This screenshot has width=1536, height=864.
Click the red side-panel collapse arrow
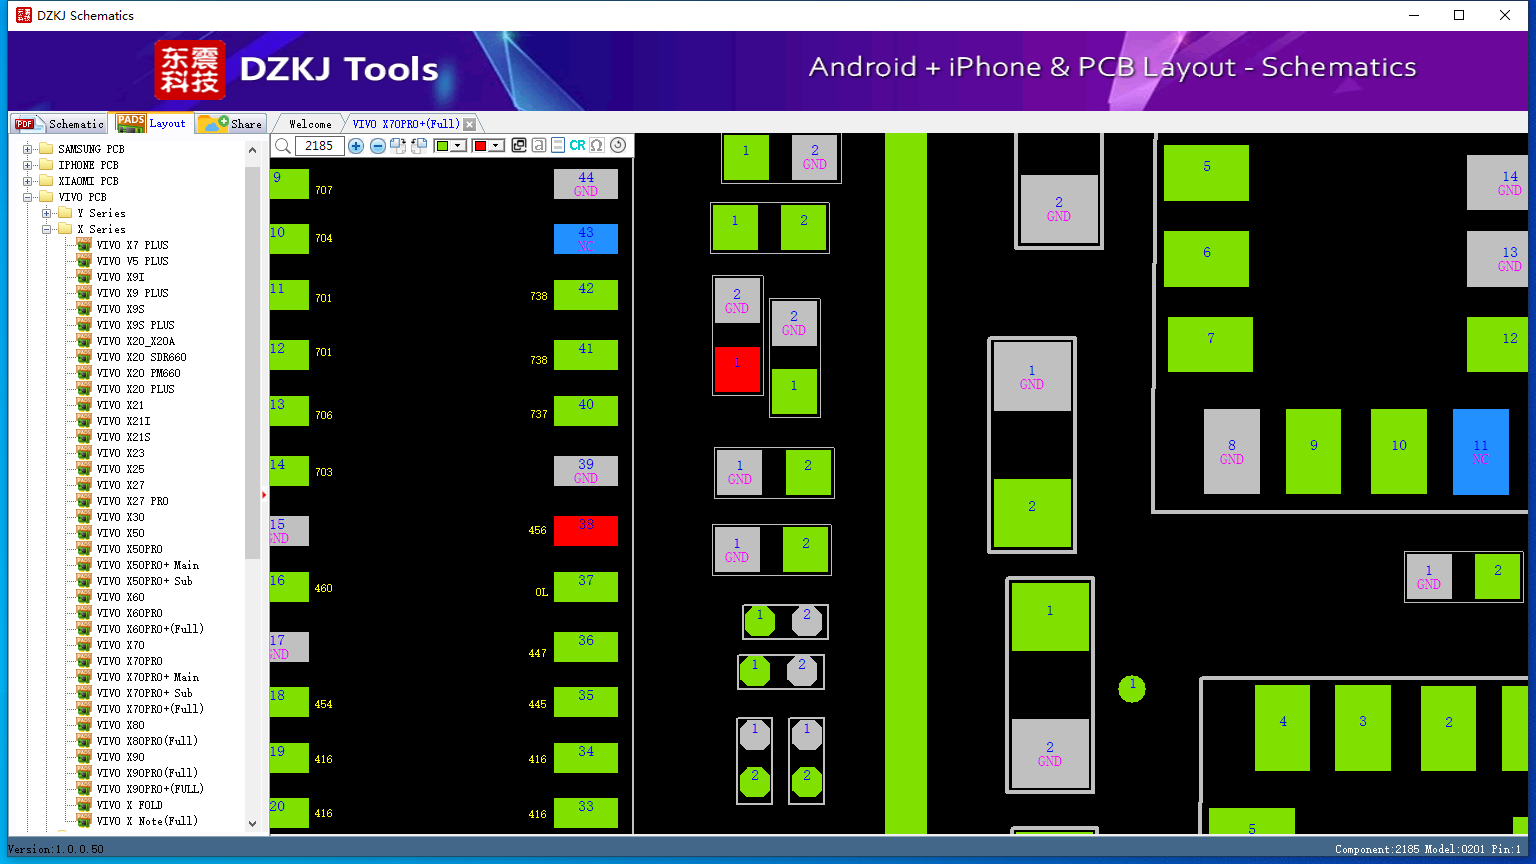(264, 494)
